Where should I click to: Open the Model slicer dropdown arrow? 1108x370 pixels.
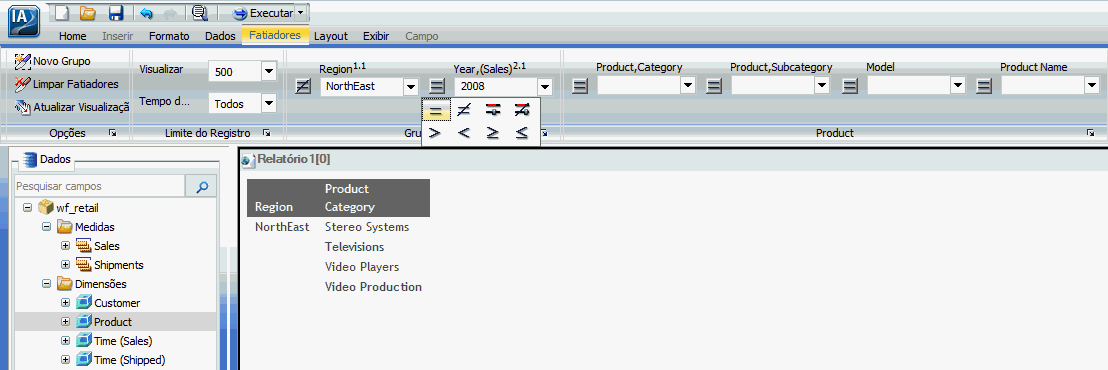[958, 85]
